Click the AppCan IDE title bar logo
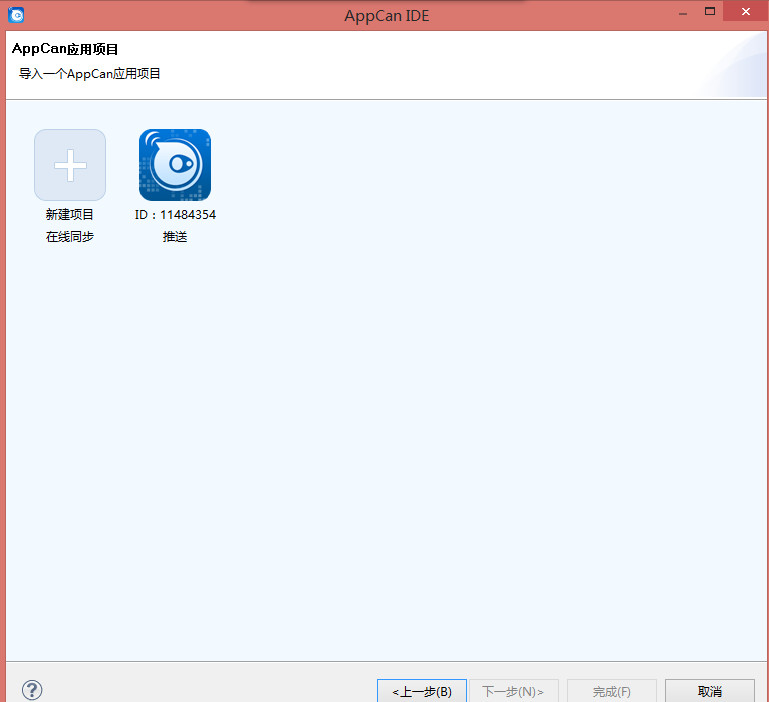This screenshot has height=702, width=769. (x=16, y=15)
